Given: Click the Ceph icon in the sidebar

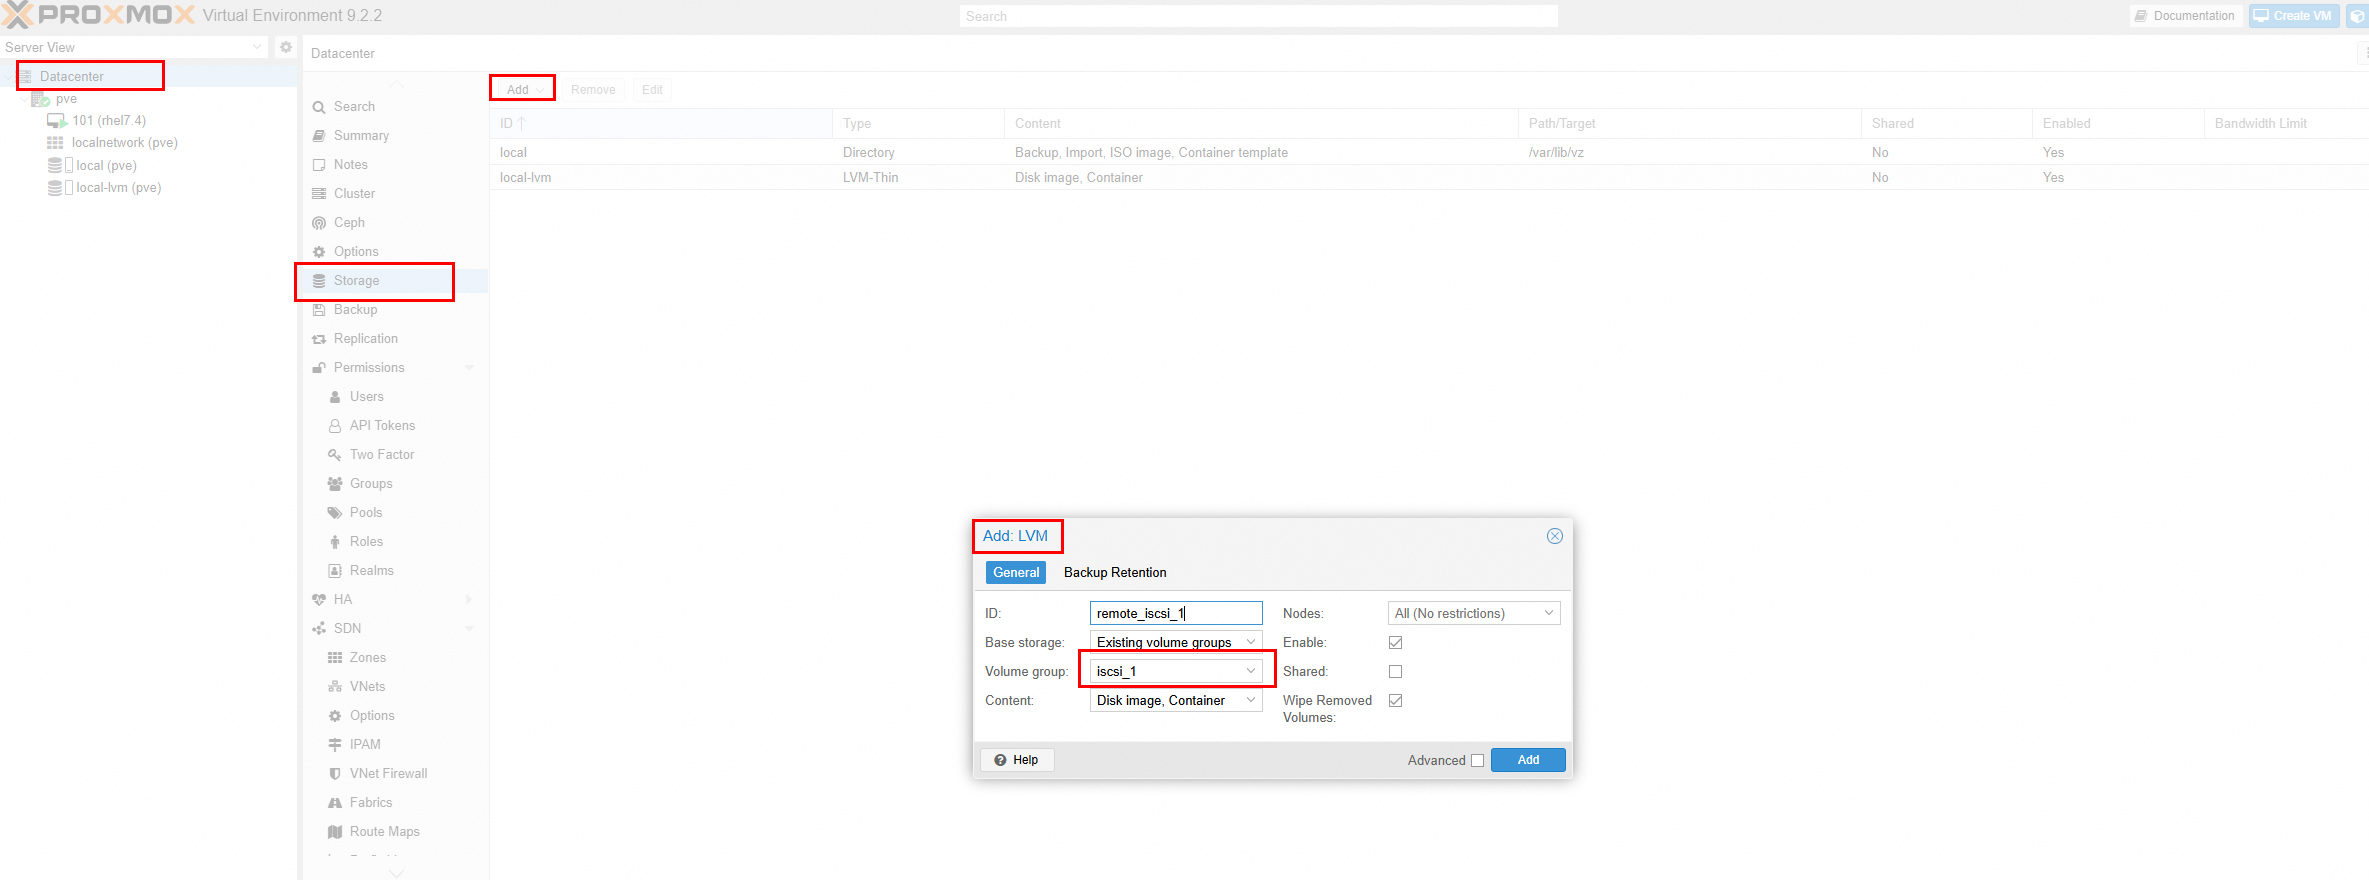Looking at the screenshot, I should 319,223.
